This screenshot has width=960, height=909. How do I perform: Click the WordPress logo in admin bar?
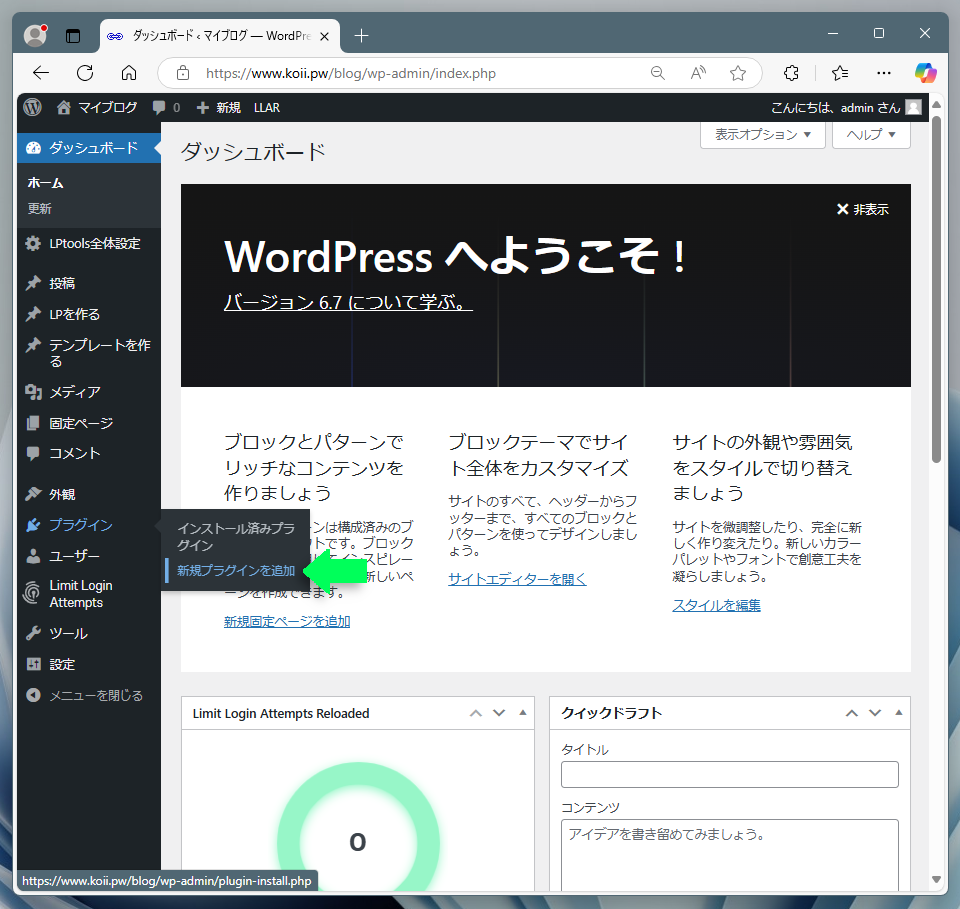32,108
